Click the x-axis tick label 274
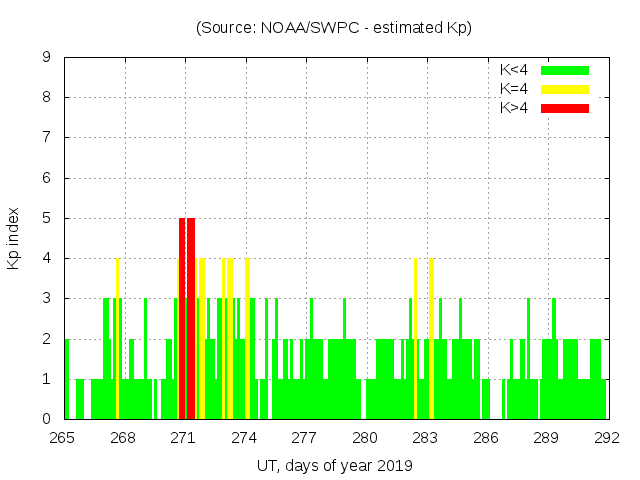The width and height of the screenshot is (640, 480). (244, 438)
